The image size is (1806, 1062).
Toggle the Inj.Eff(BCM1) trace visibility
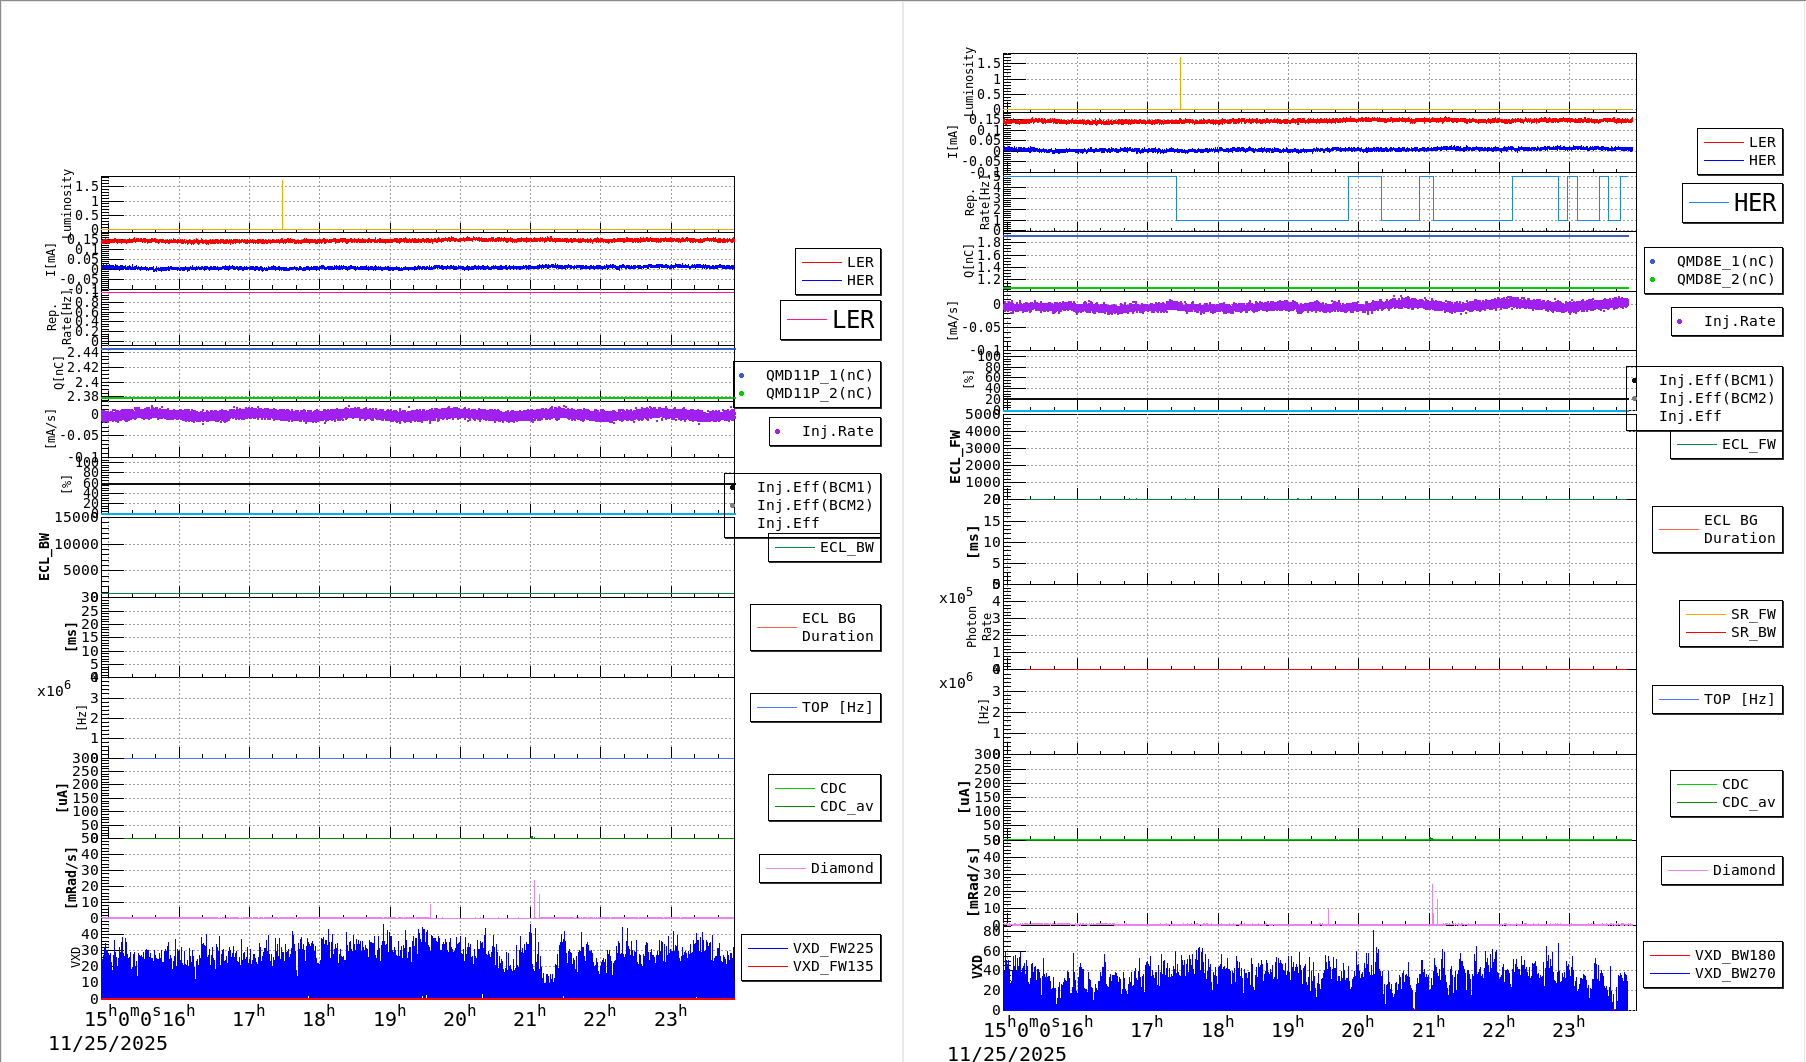[x=815, y=488]
